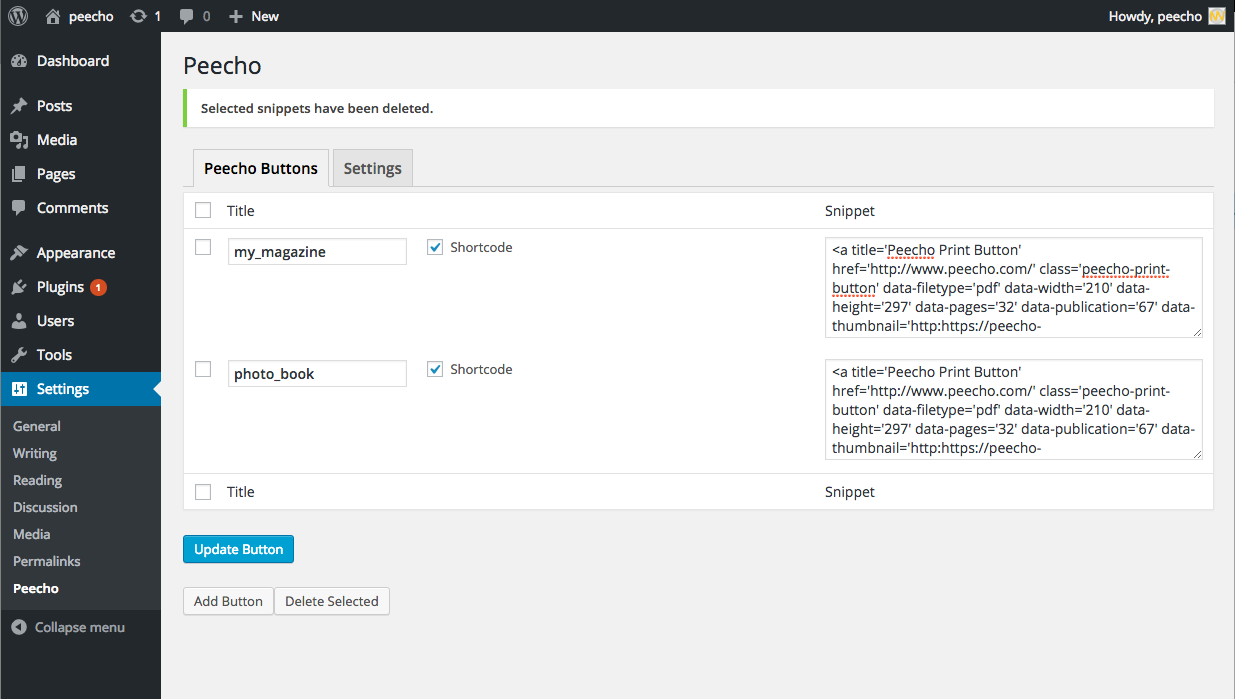Click the Collapse menu label
1235x699 pixels.
click(x=80, y=627)
